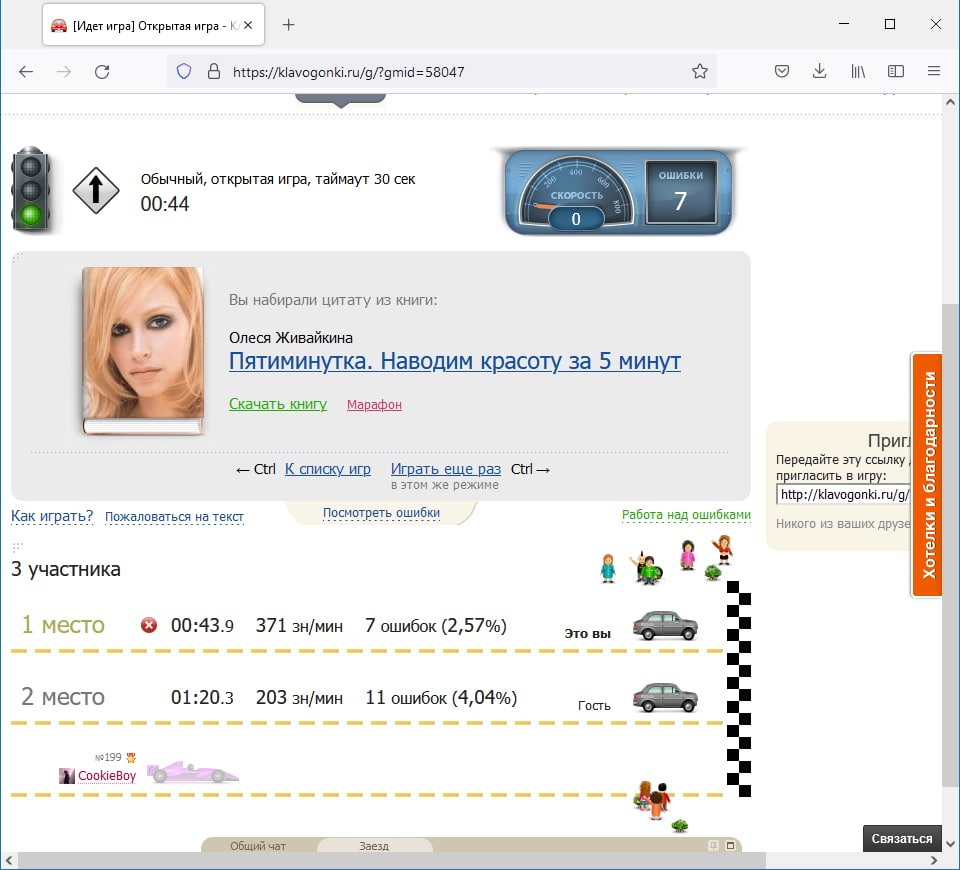Click the diamond up-arrow game mode icon
The width and height of the screenshot is (960, 870).
[96, 190]
